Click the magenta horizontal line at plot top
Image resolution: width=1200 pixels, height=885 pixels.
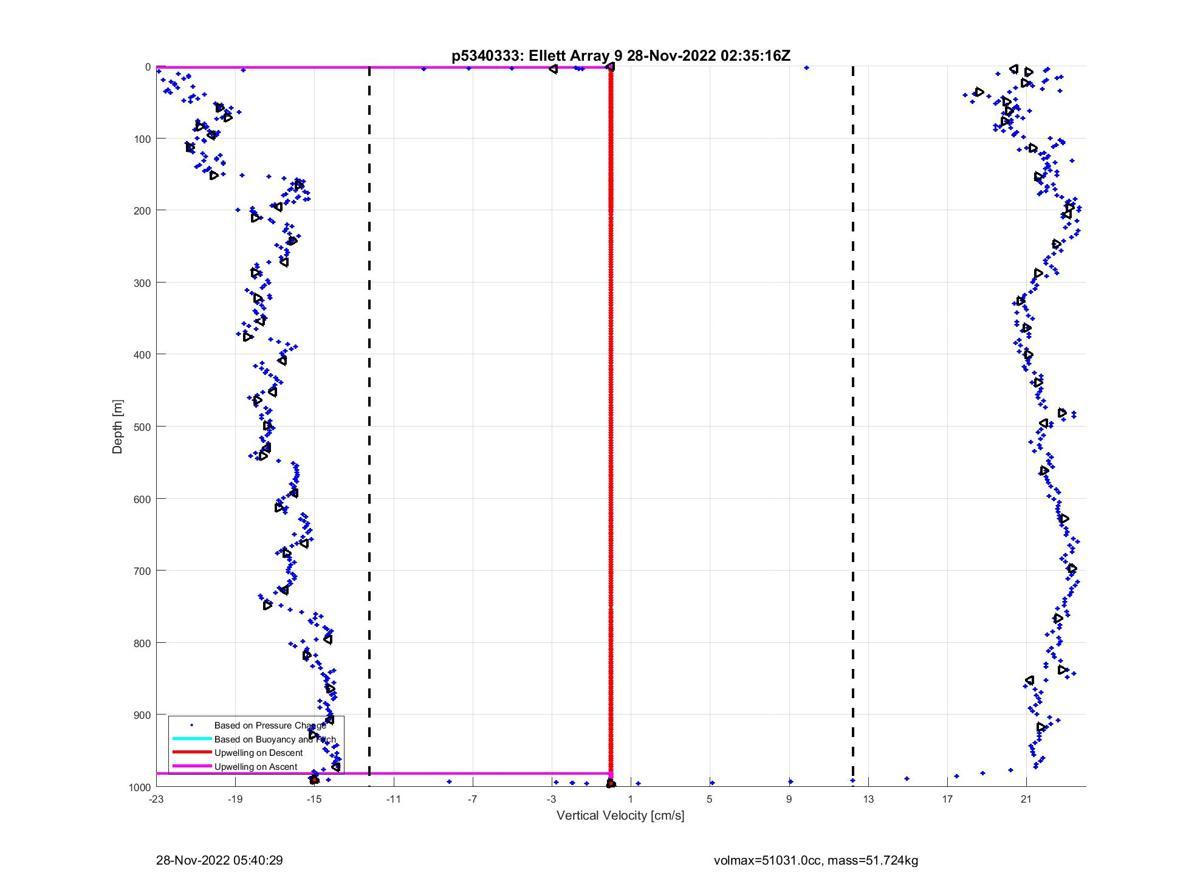pos(383,68)
